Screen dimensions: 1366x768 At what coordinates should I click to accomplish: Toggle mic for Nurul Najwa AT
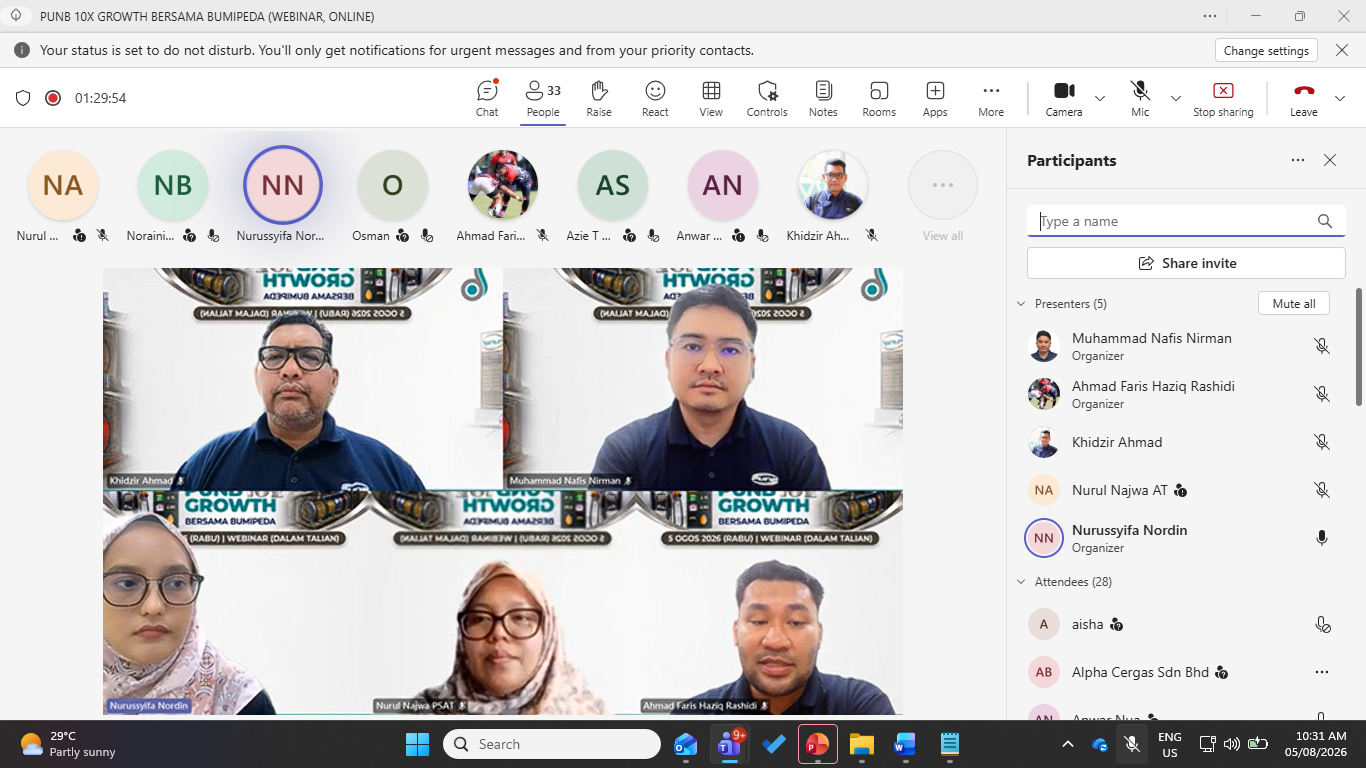coord(1322,490)
